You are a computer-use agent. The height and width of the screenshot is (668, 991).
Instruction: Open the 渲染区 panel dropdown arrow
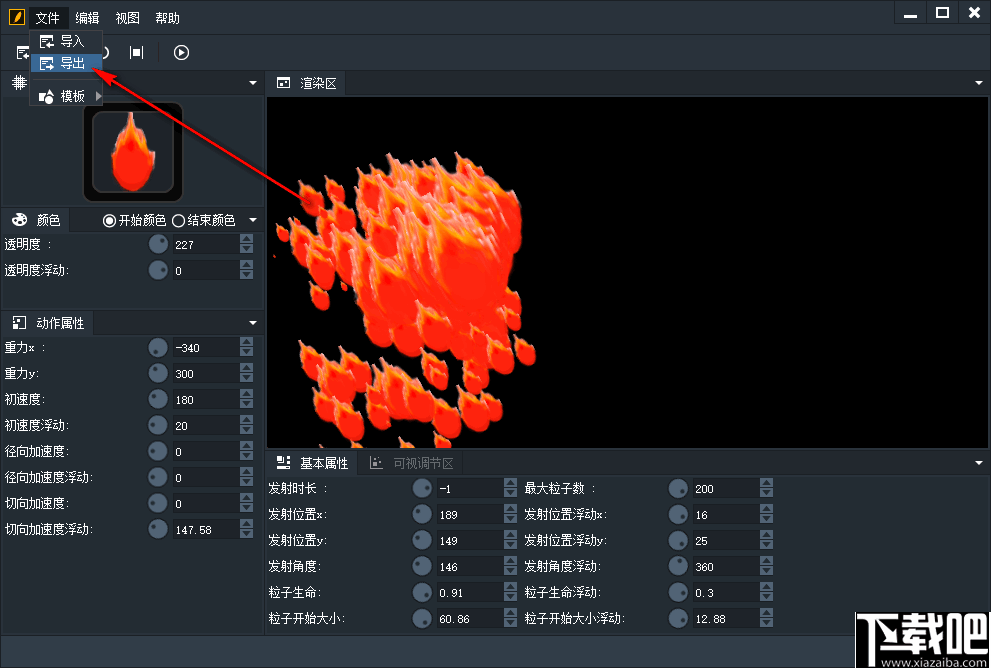[979, 83]
